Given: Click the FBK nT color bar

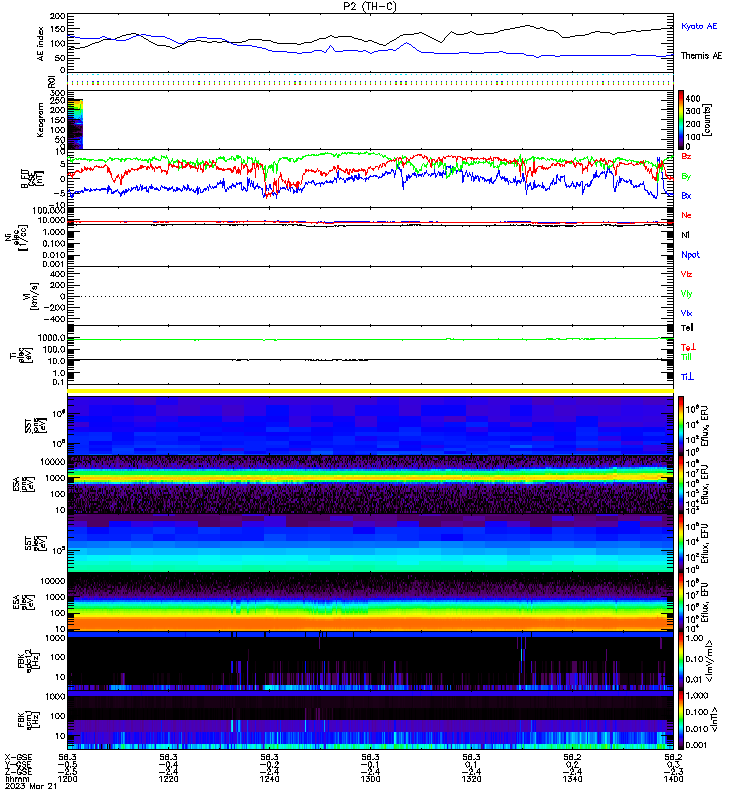Looking at the screenshot, I should 681,720.
